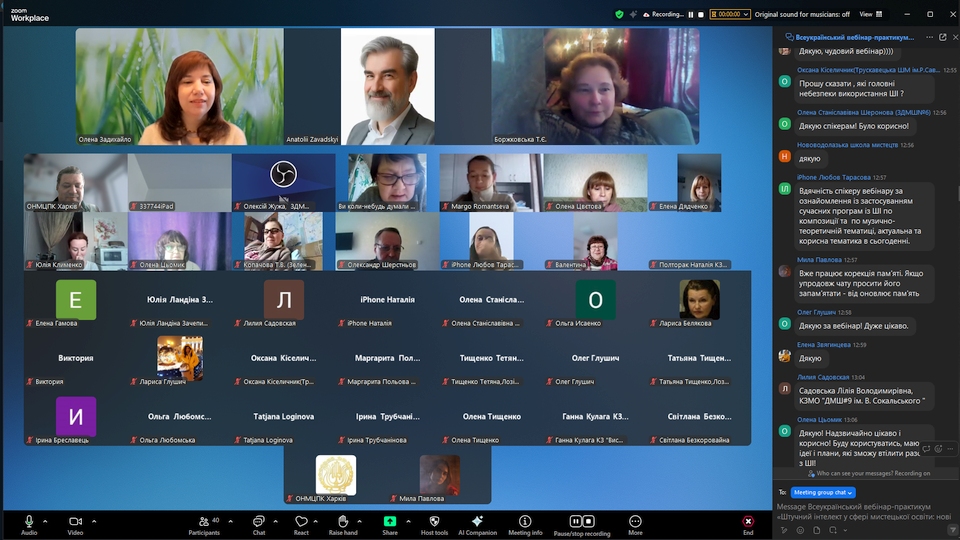Image resolution: width=960 pixels, height=540 pixels.
Task: Expand the arrow next to Raise hand
Action: (359, 522)
